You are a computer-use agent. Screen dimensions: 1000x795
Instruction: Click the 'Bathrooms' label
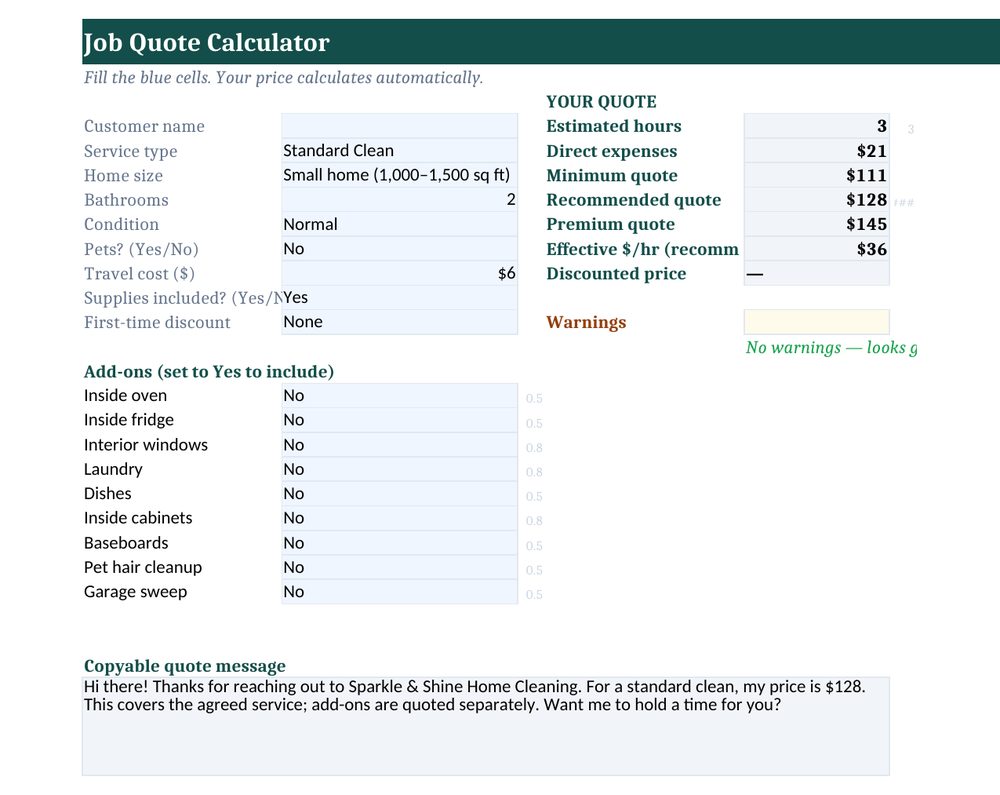(x=126, y=200)
